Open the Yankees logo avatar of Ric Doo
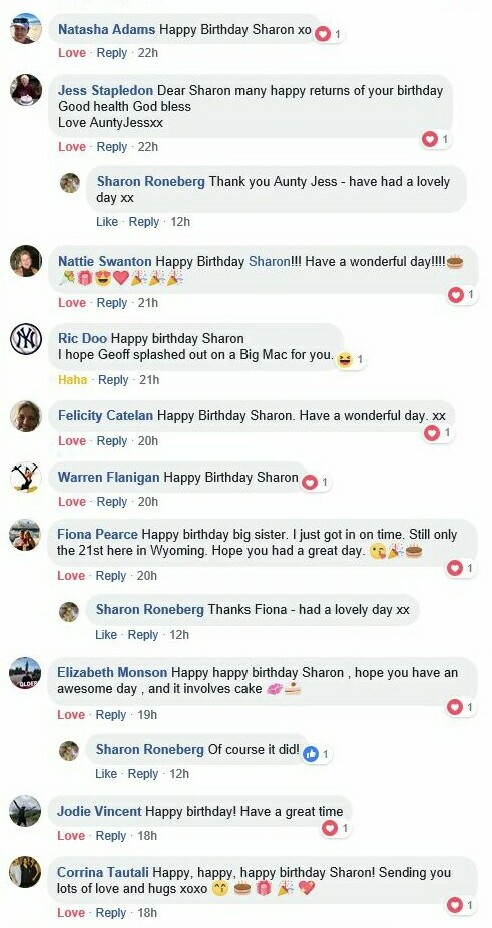The image size is (492, 928). click(x=26, y=339)
